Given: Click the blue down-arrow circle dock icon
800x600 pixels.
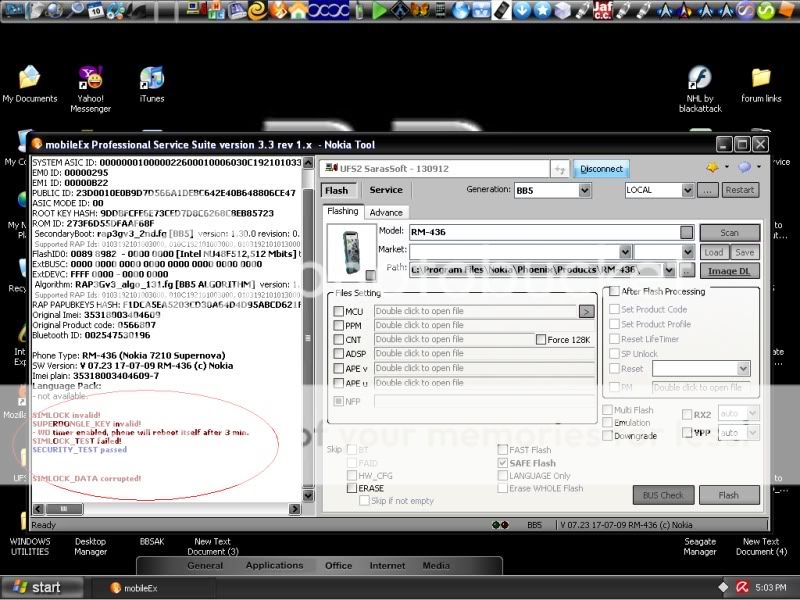Looking at the screenshot, I should pyautogui.click(x=522, y=10).
